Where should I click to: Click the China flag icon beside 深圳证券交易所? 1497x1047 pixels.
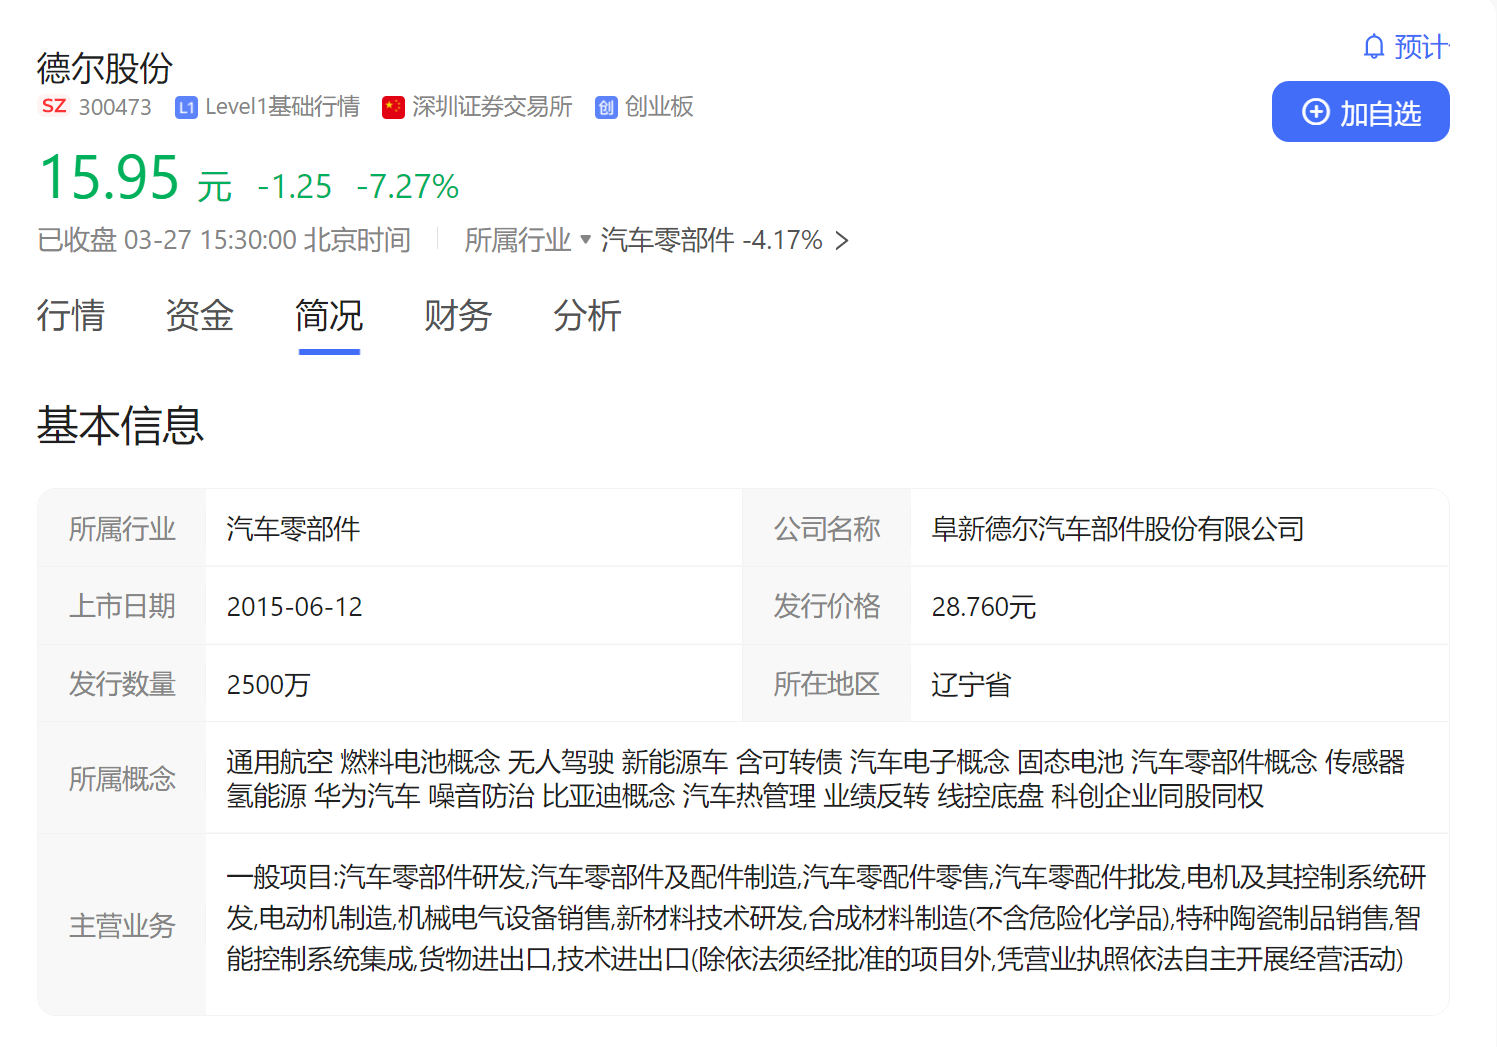tap(393, 107)
